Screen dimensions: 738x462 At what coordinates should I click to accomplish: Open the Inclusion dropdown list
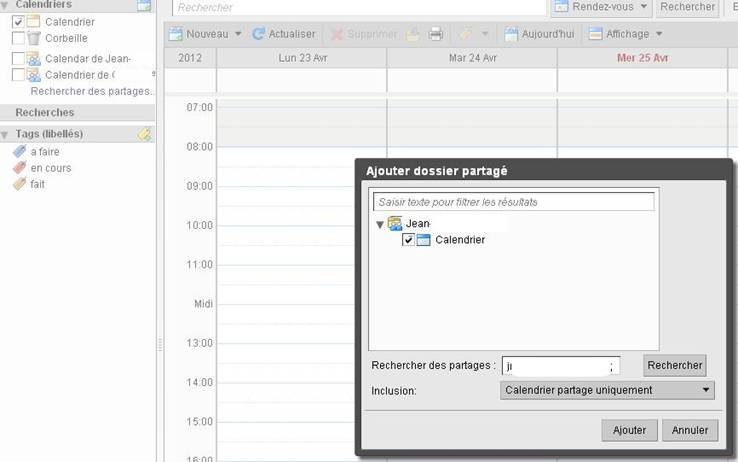[607, 390]
